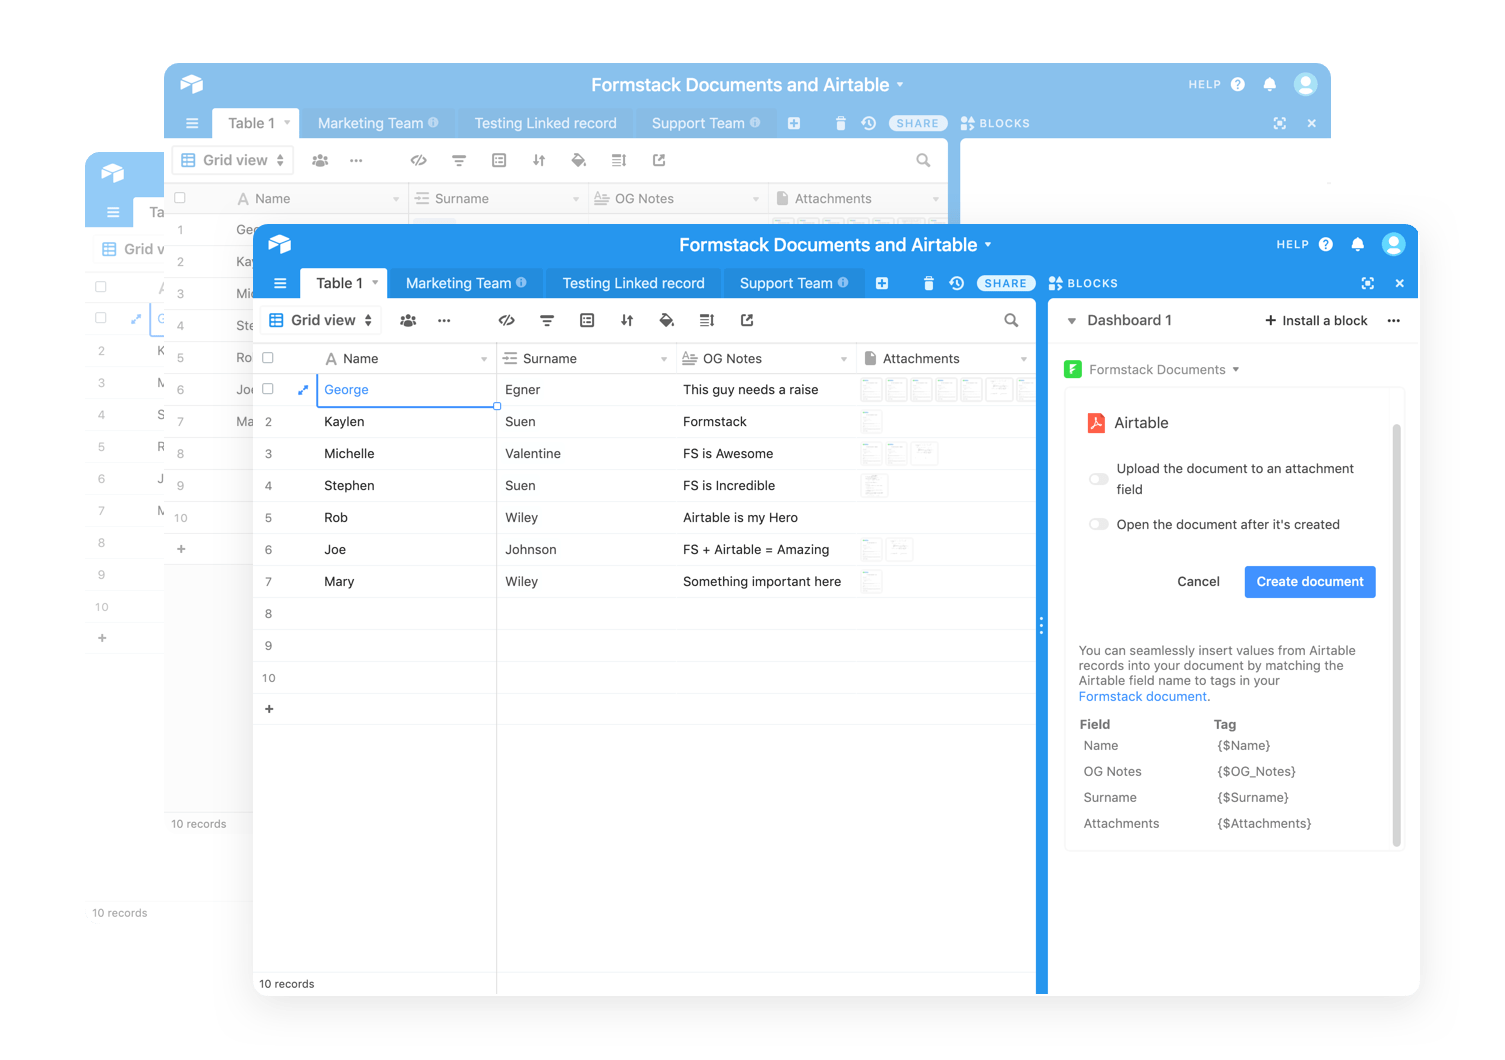Check George row checkbox

[268, 389]
